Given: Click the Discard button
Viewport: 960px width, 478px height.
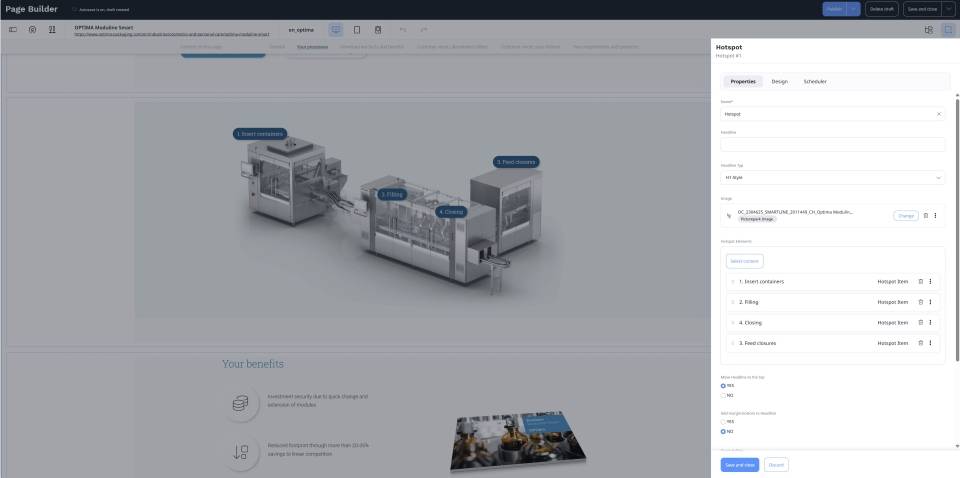Looking at the screenshot, I should 776,465.
